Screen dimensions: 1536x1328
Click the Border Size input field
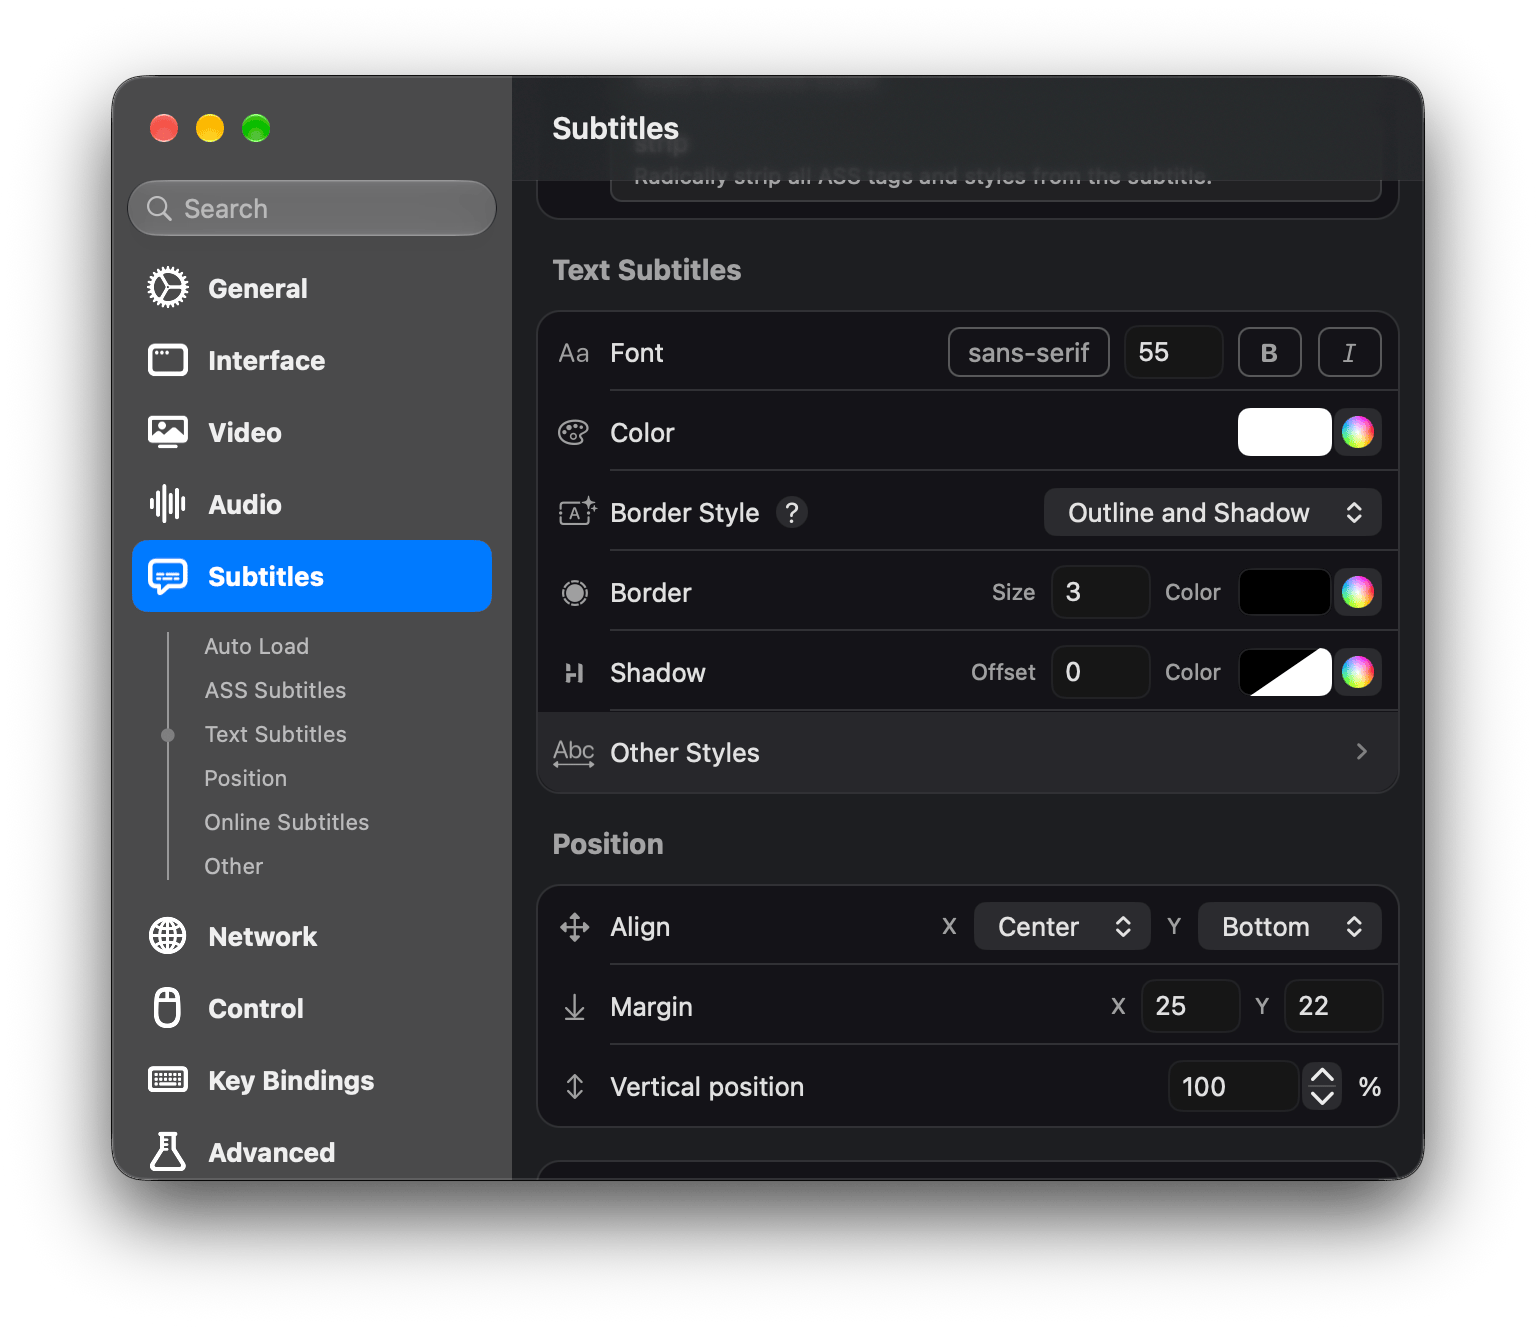point(1101,592)
